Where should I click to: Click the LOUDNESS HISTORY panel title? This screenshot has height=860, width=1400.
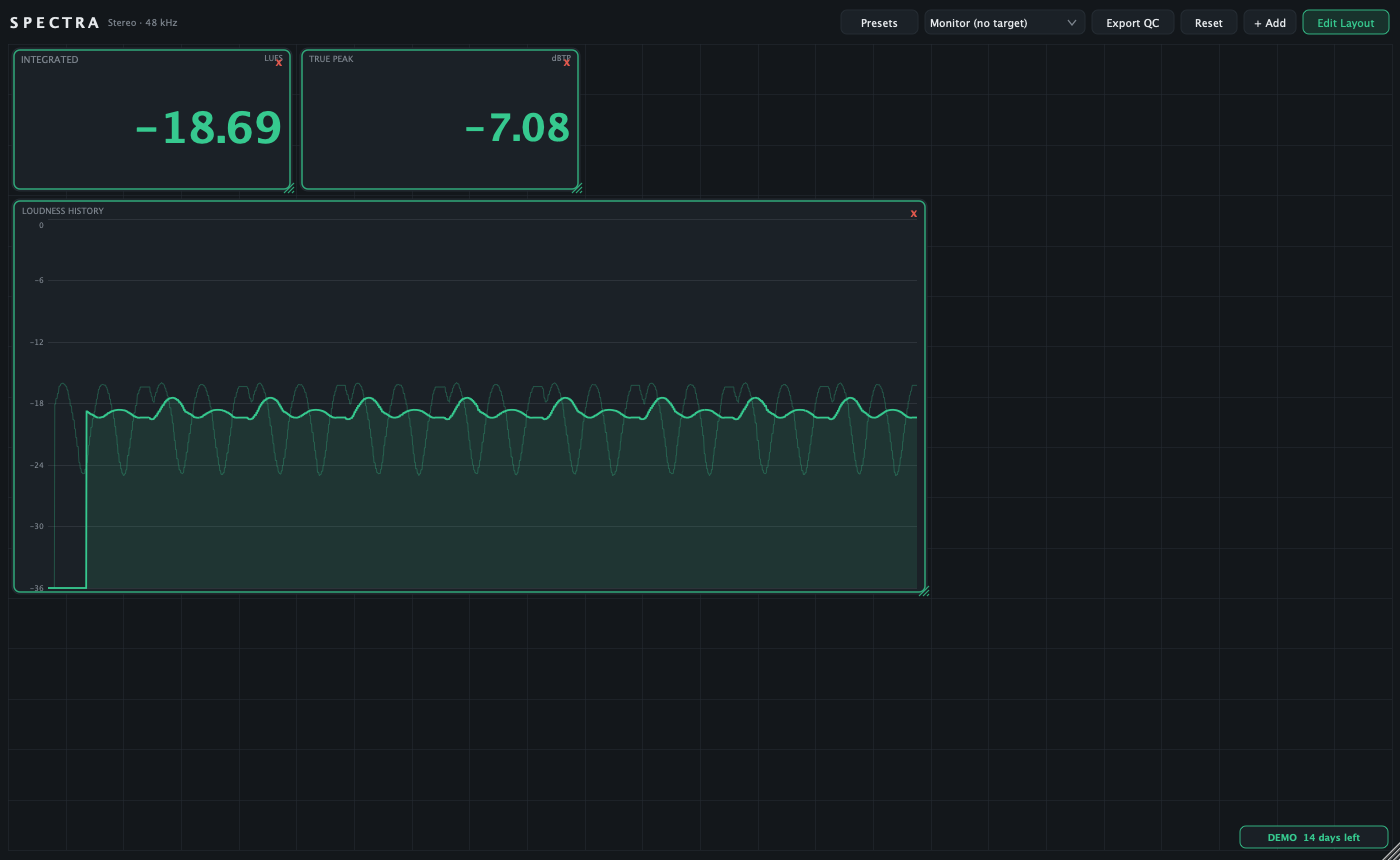(x=63, y=211)
